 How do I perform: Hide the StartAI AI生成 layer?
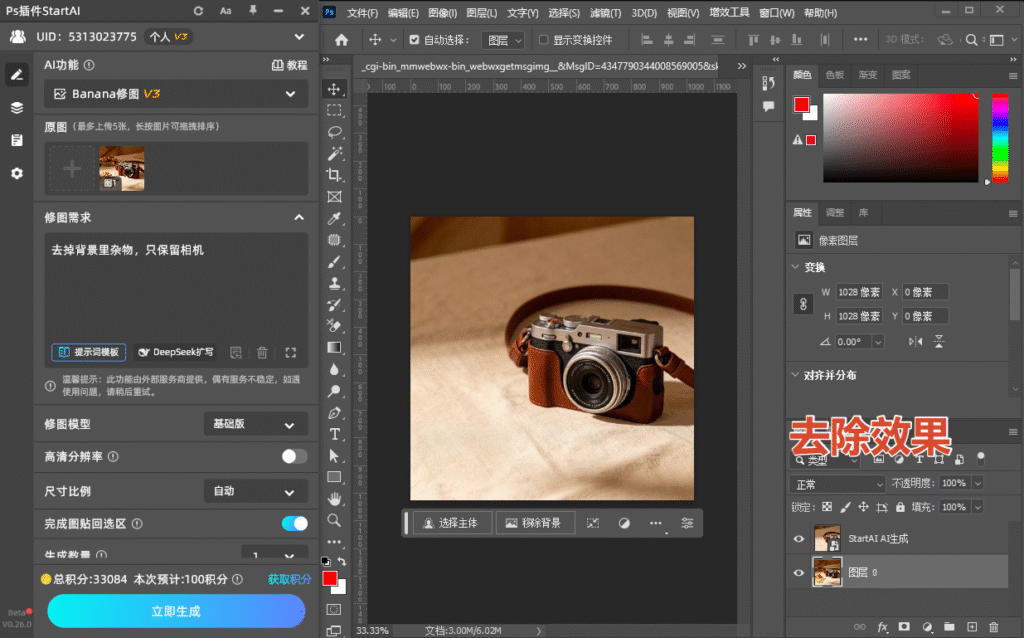click(799, 539)
